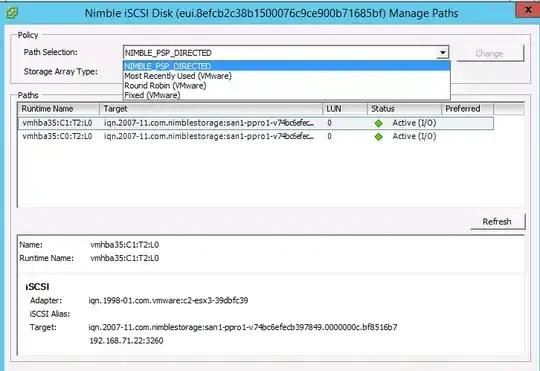Click the Change button

490,53
